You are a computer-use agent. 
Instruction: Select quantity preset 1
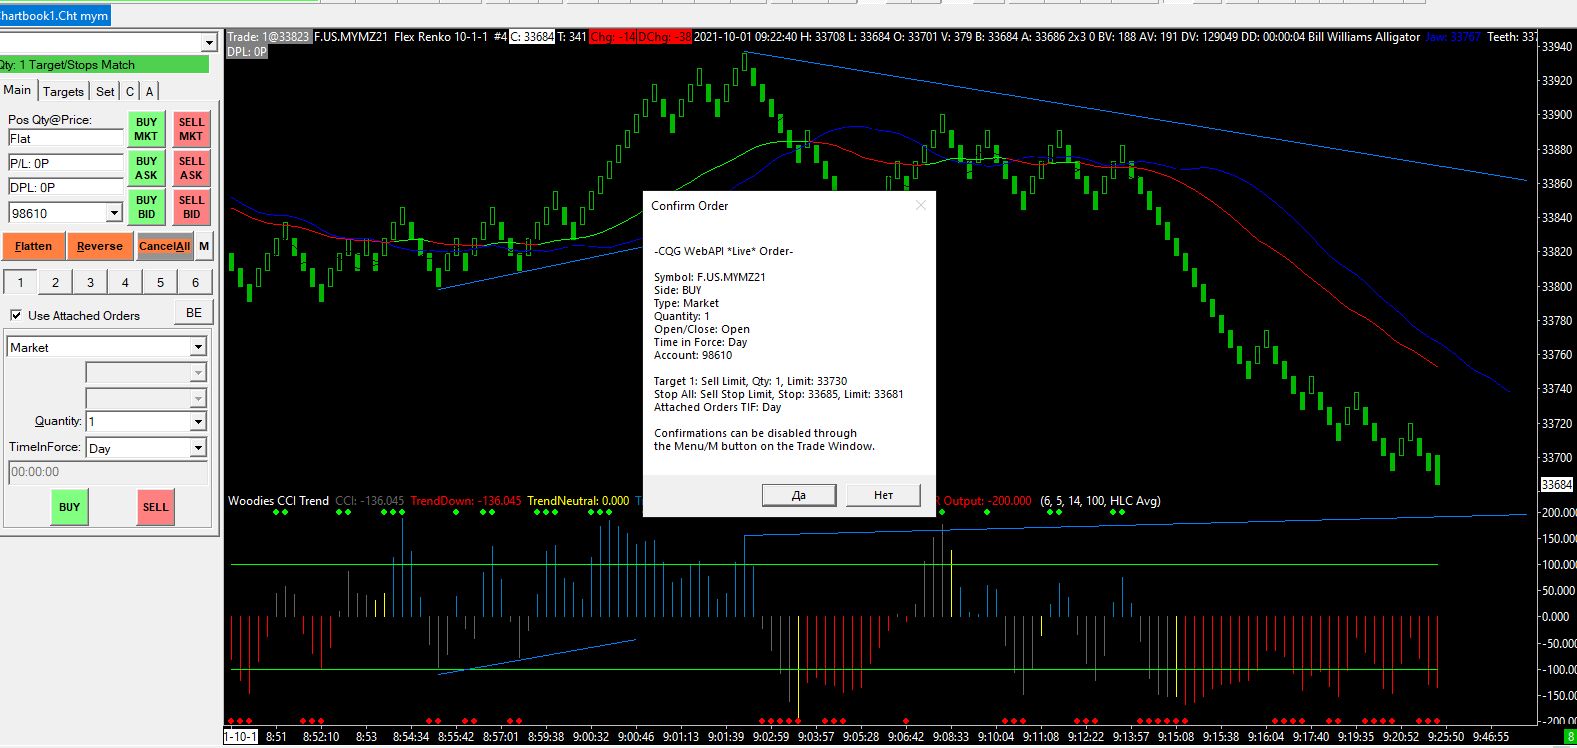[20, 282]
